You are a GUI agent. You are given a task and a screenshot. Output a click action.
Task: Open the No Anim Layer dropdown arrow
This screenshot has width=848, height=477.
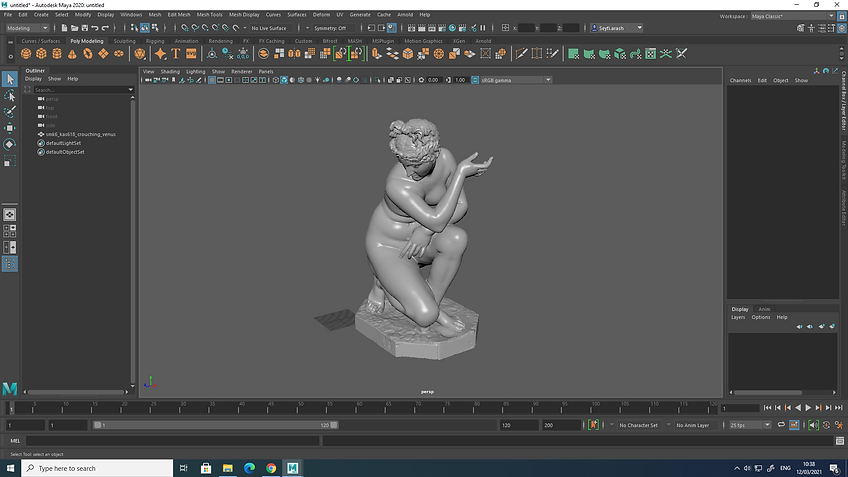pyautogui.click(x=668, y=425)
